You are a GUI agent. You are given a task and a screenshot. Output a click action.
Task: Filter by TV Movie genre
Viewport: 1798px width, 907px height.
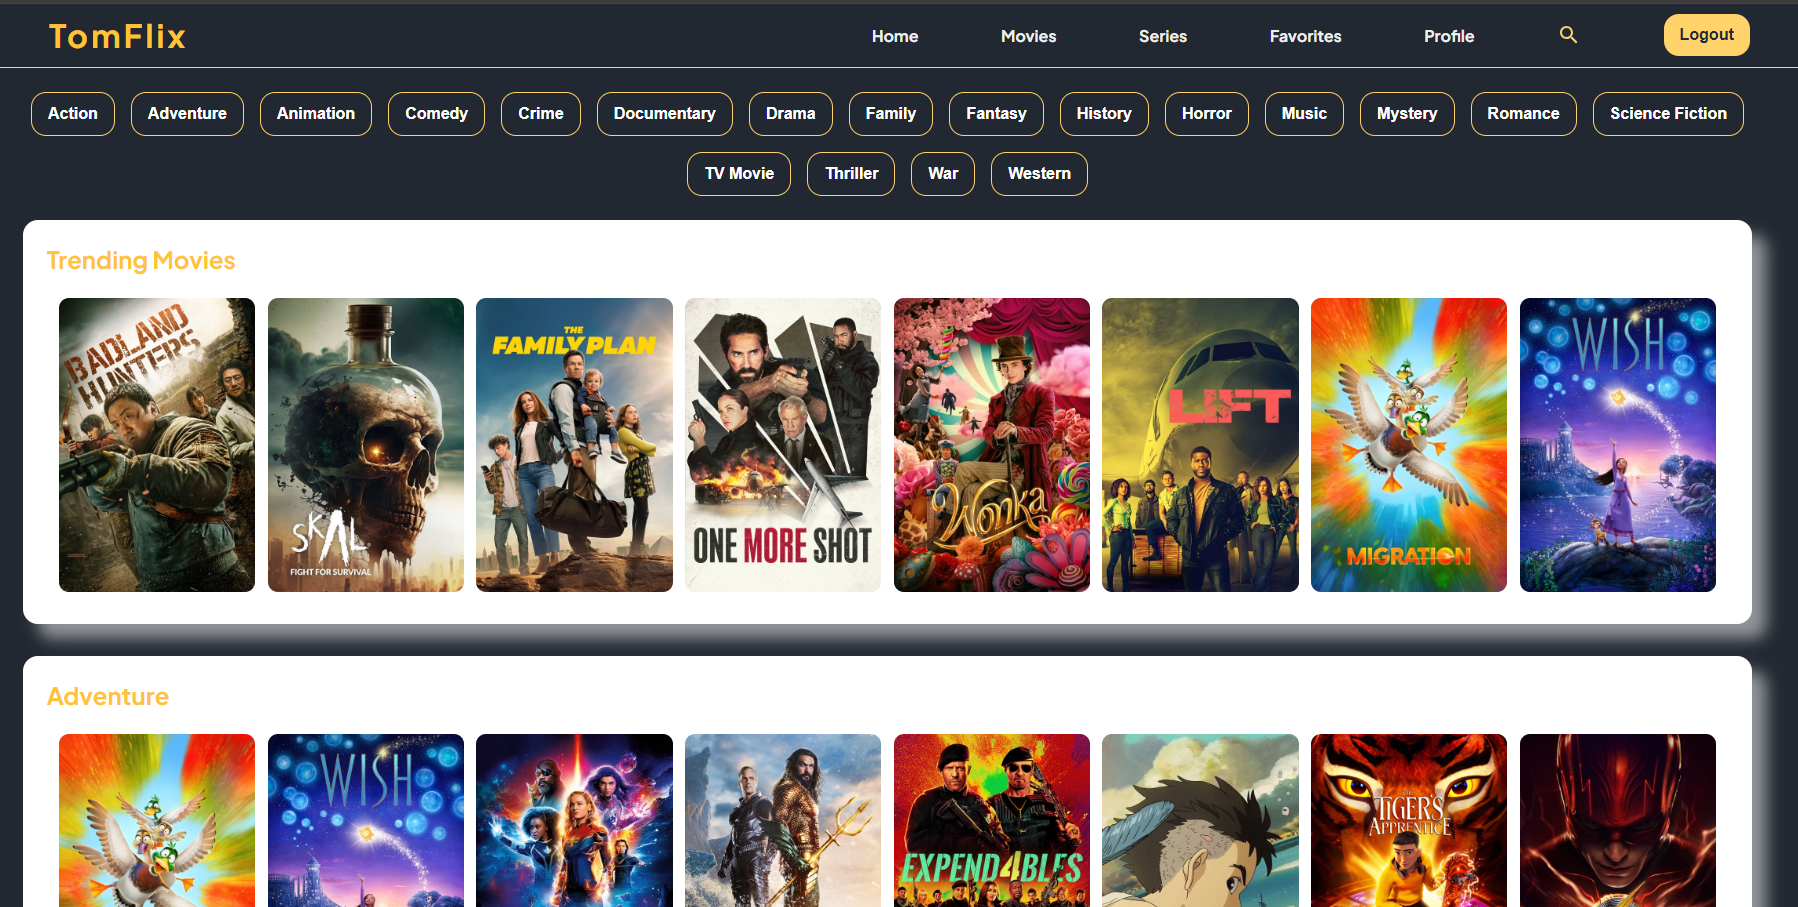pos(739,174)
